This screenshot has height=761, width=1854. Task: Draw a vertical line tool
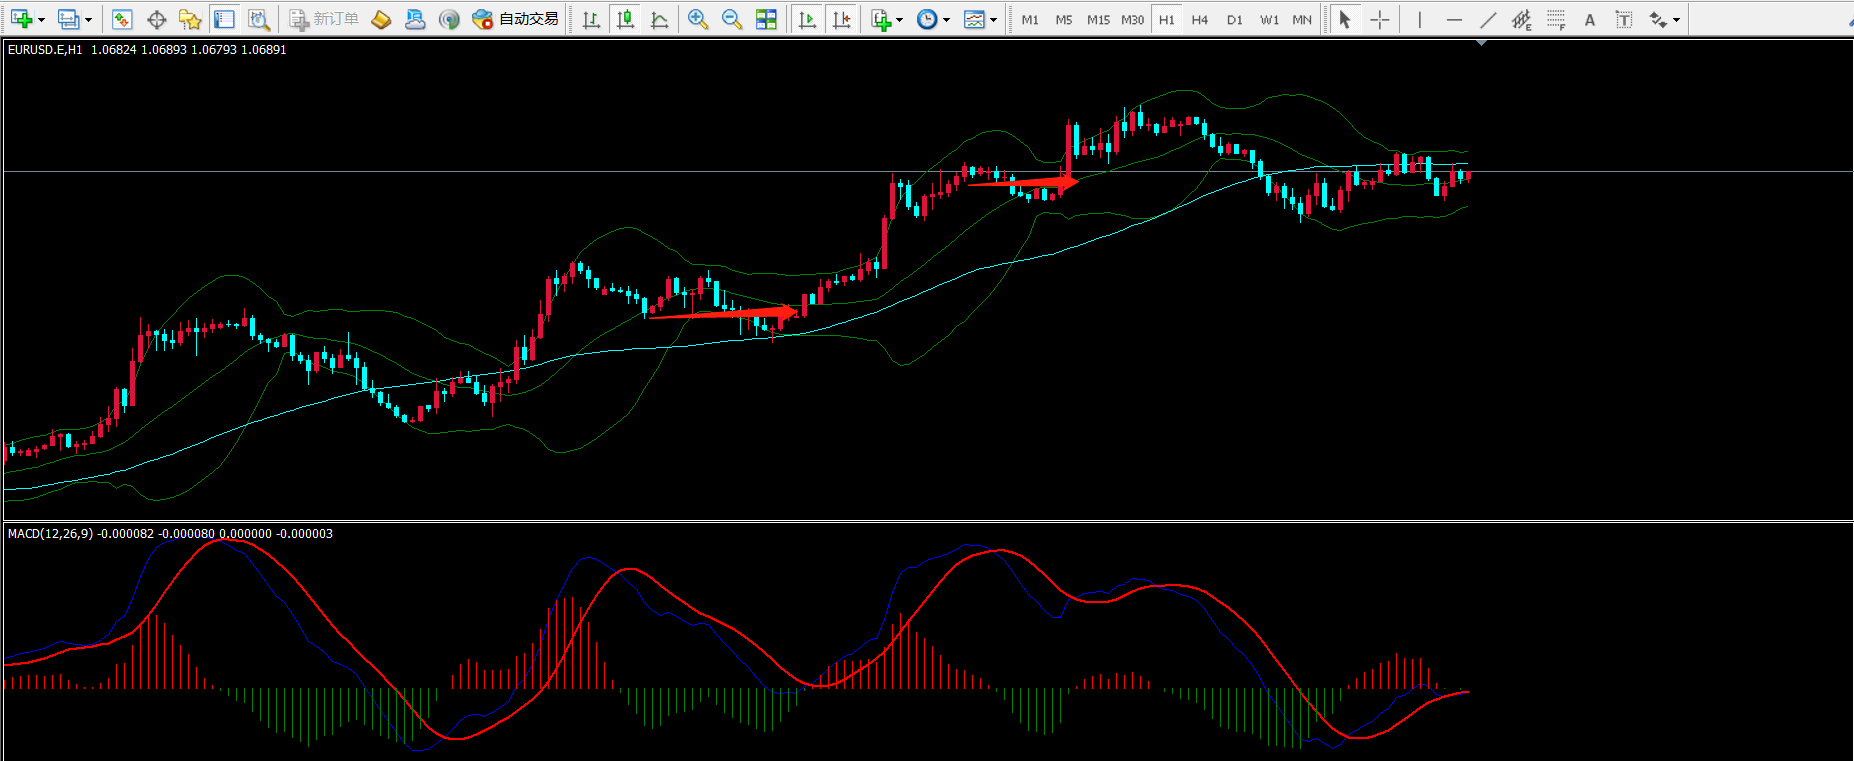pyautogui.click(x=1419, y=19)
